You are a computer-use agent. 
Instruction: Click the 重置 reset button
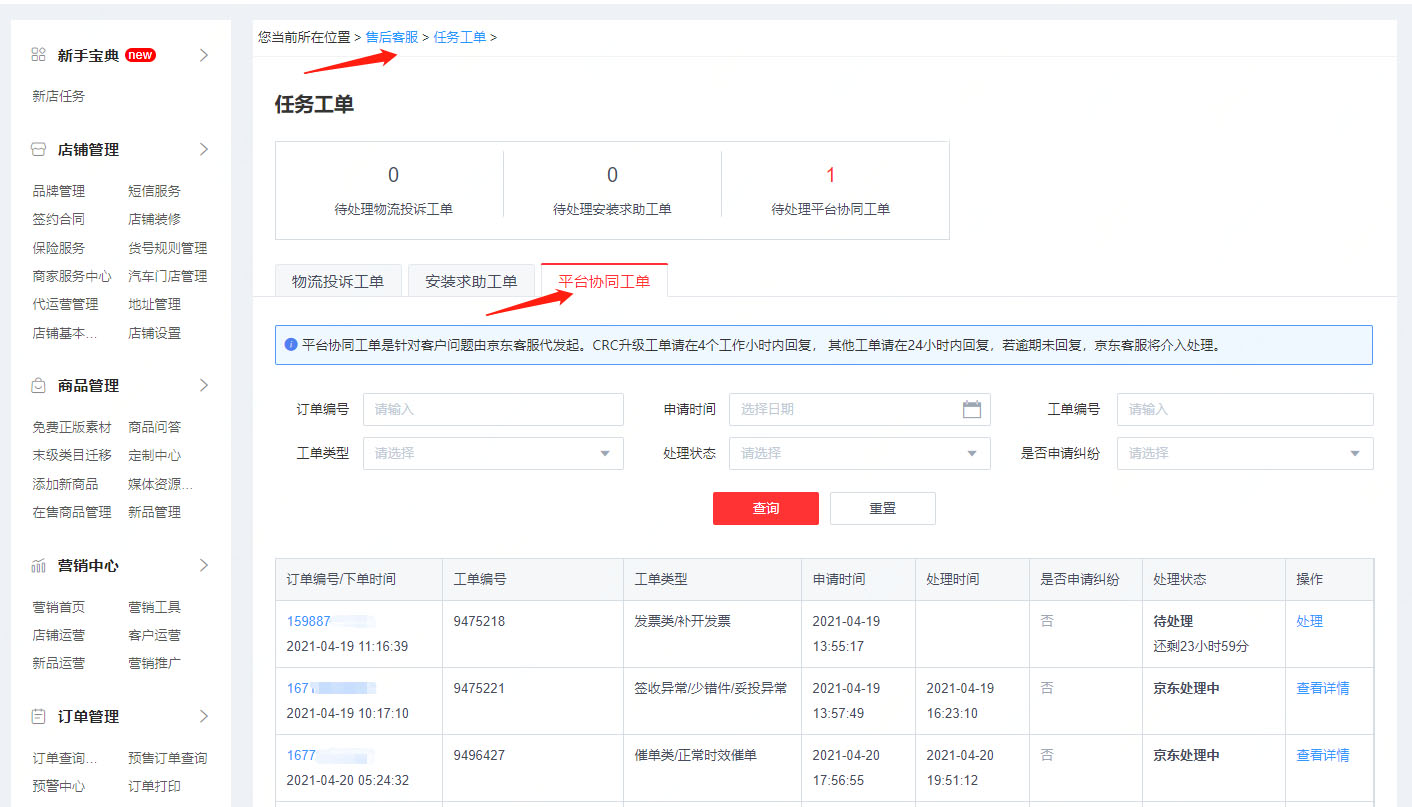[x=882, y=508]
